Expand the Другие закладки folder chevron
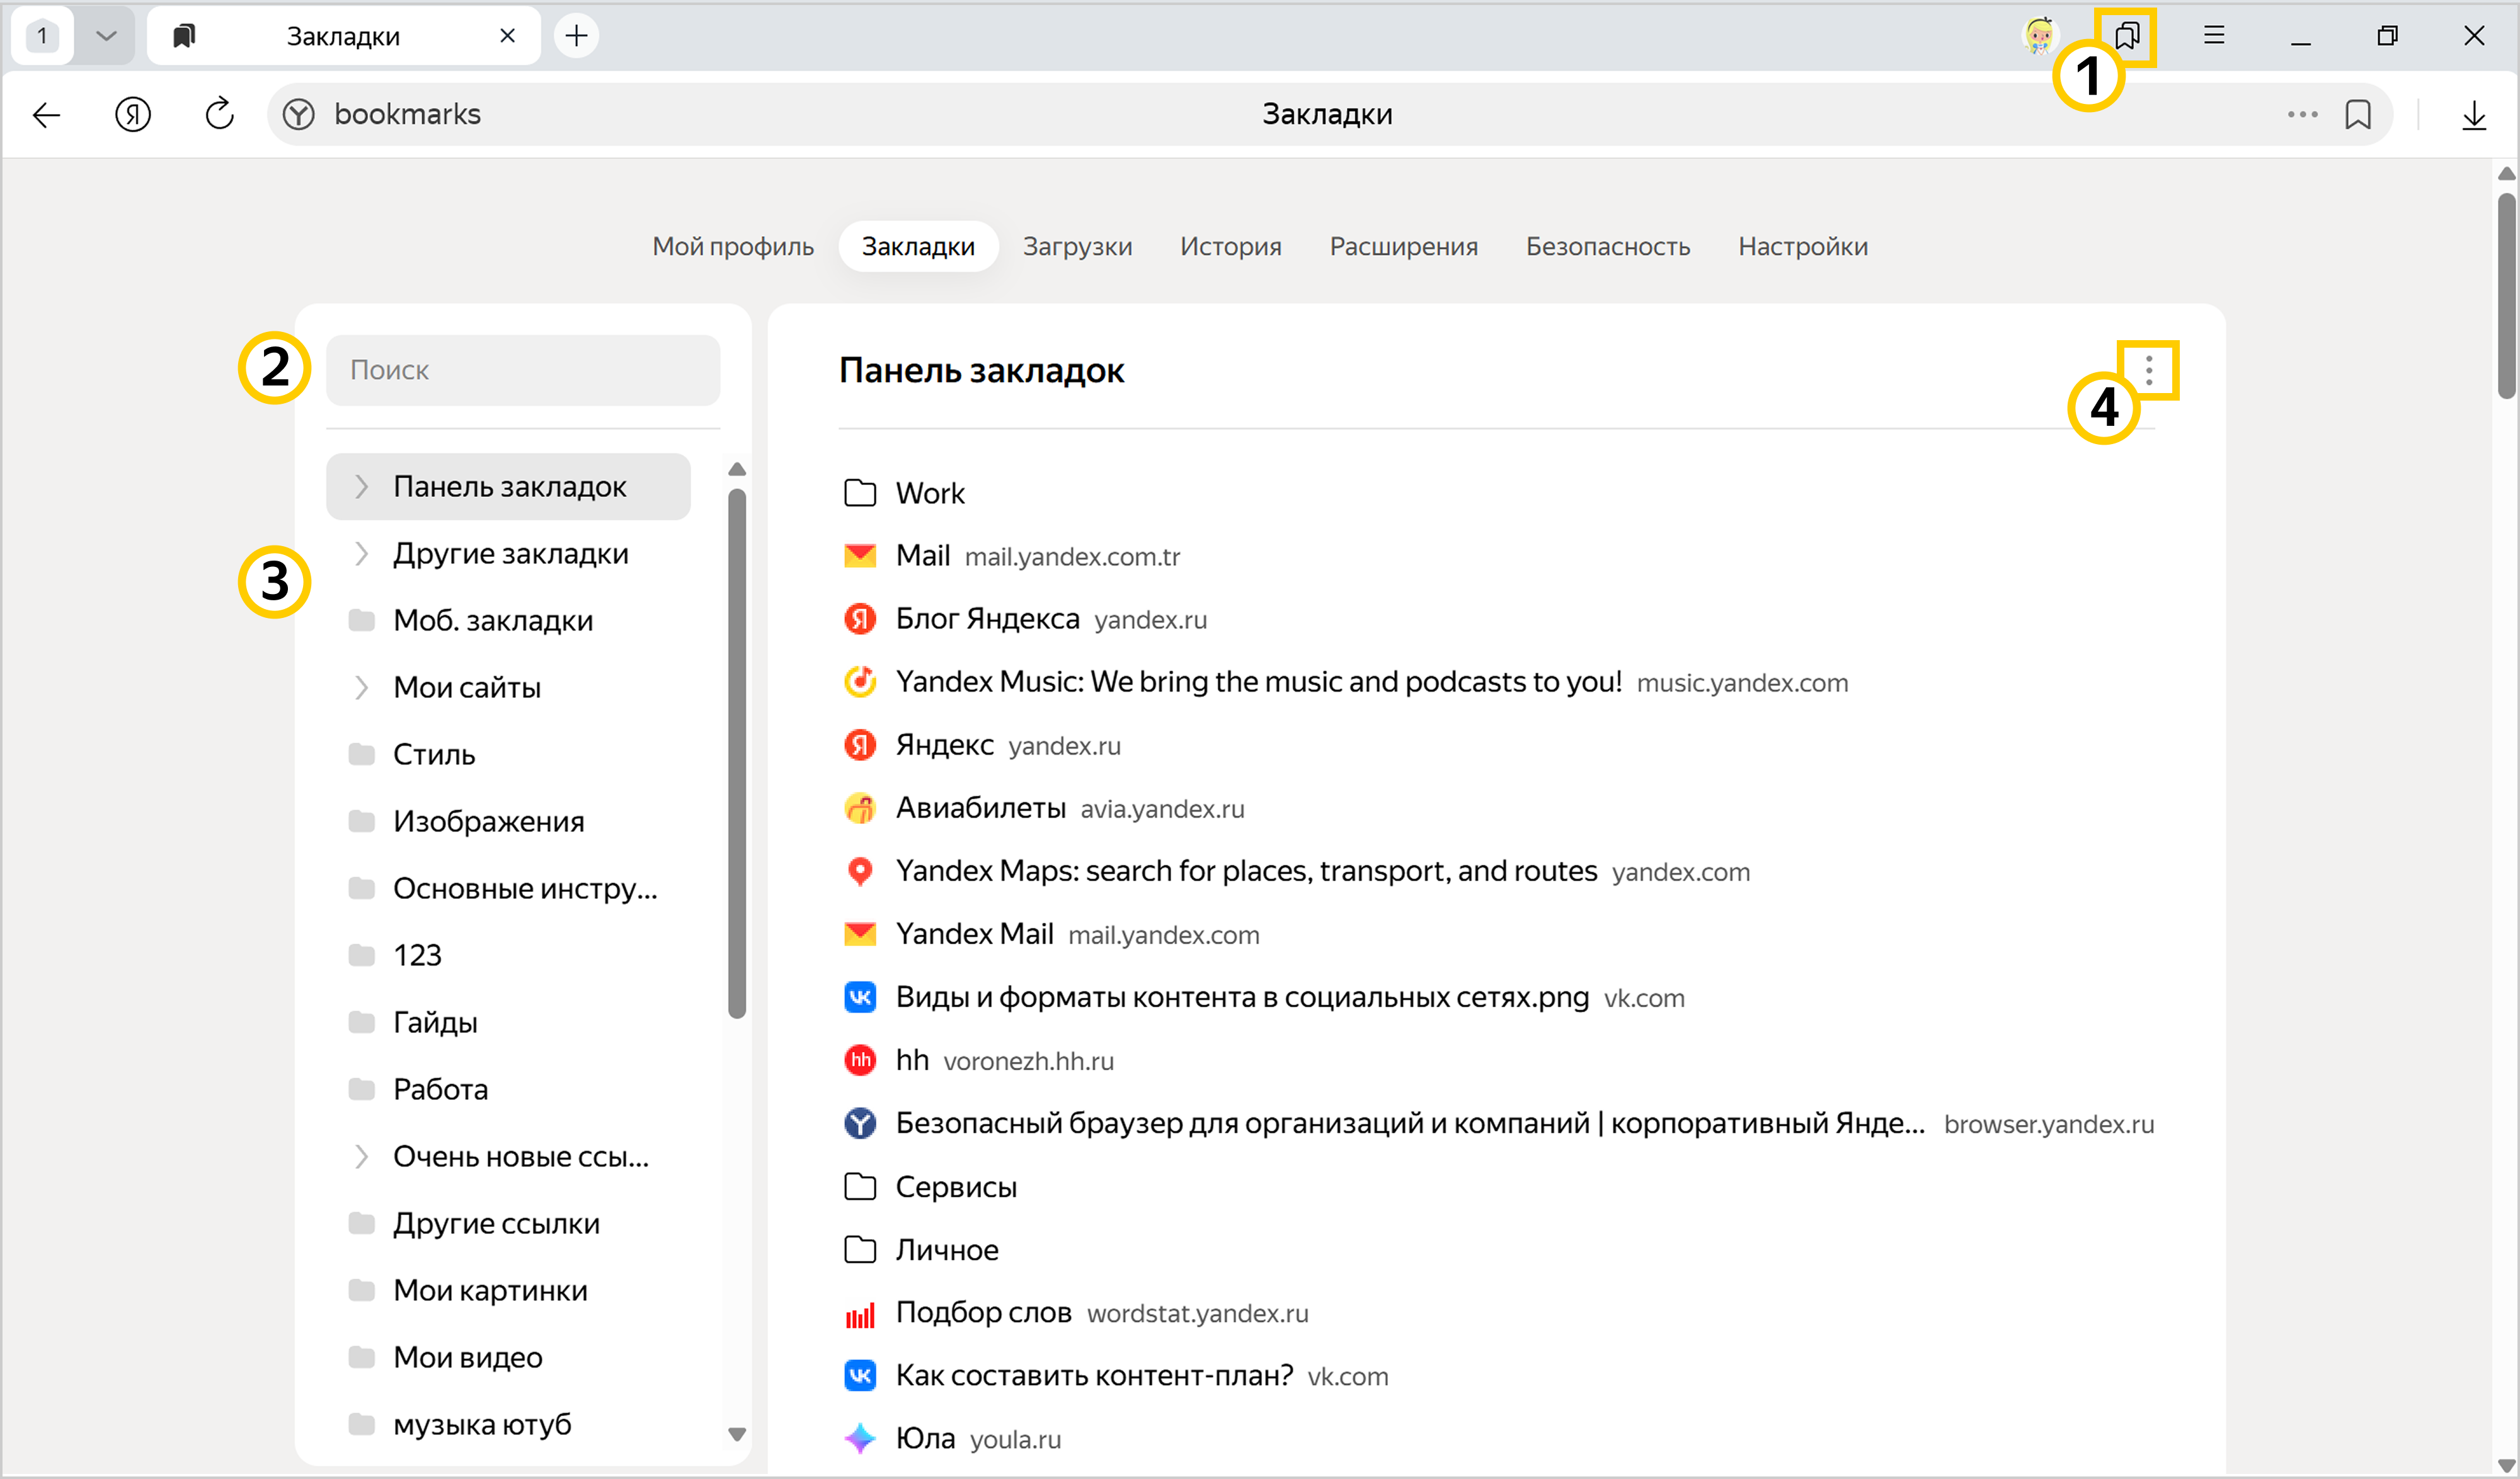Screen dimensions: 2520x1479 pyautogui.click(x=362, y=553)
